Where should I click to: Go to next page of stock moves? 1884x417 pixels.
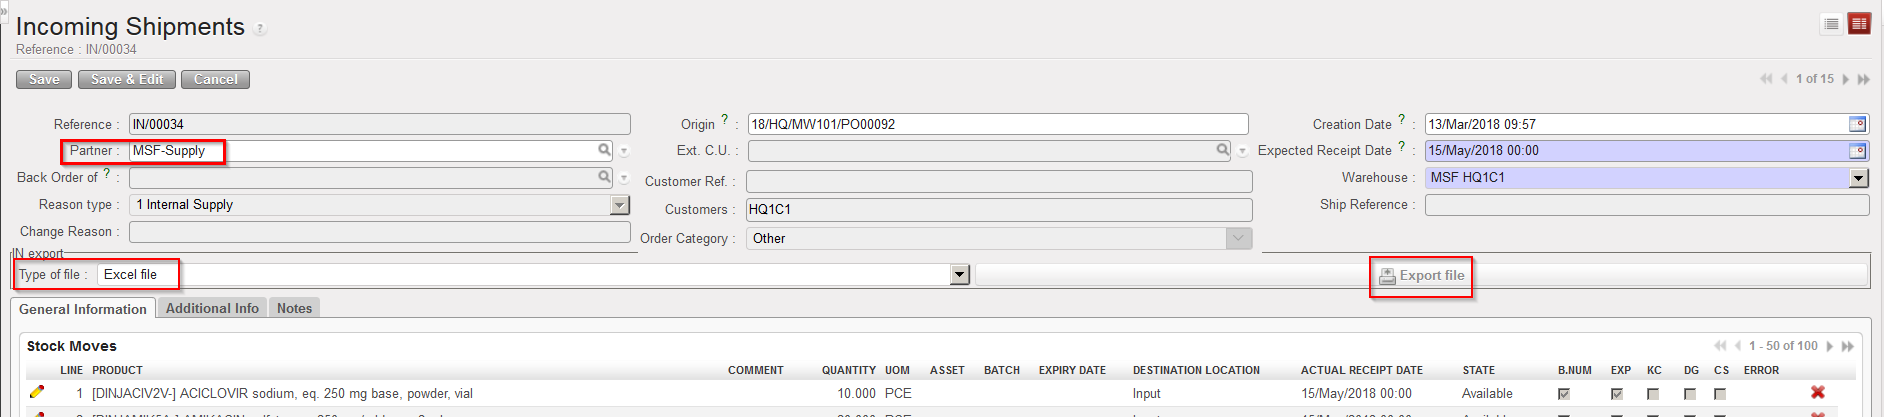[x=1829, y=346]
